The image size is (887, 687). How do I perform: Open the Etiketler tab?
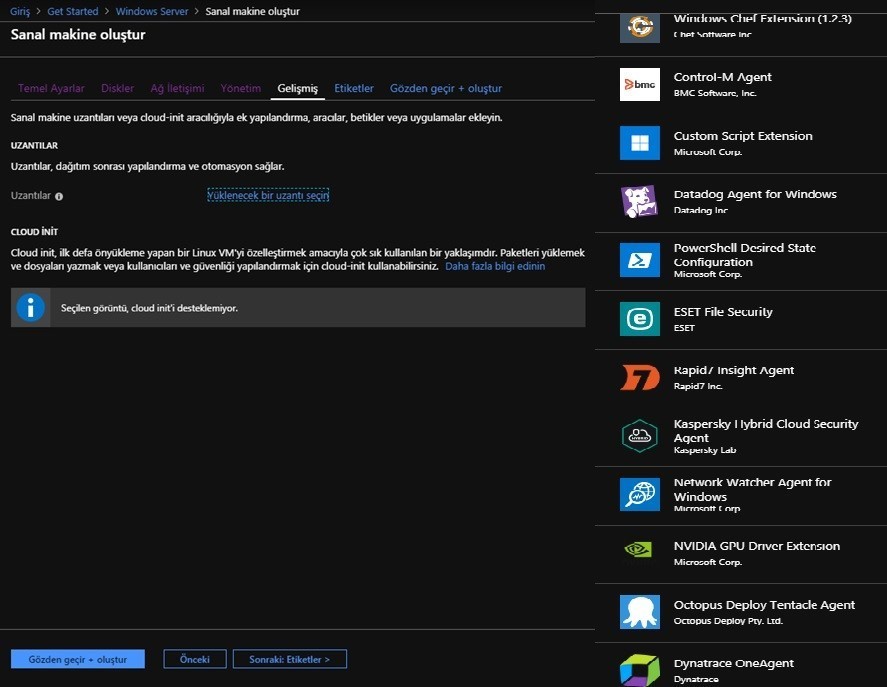[354, 88]
